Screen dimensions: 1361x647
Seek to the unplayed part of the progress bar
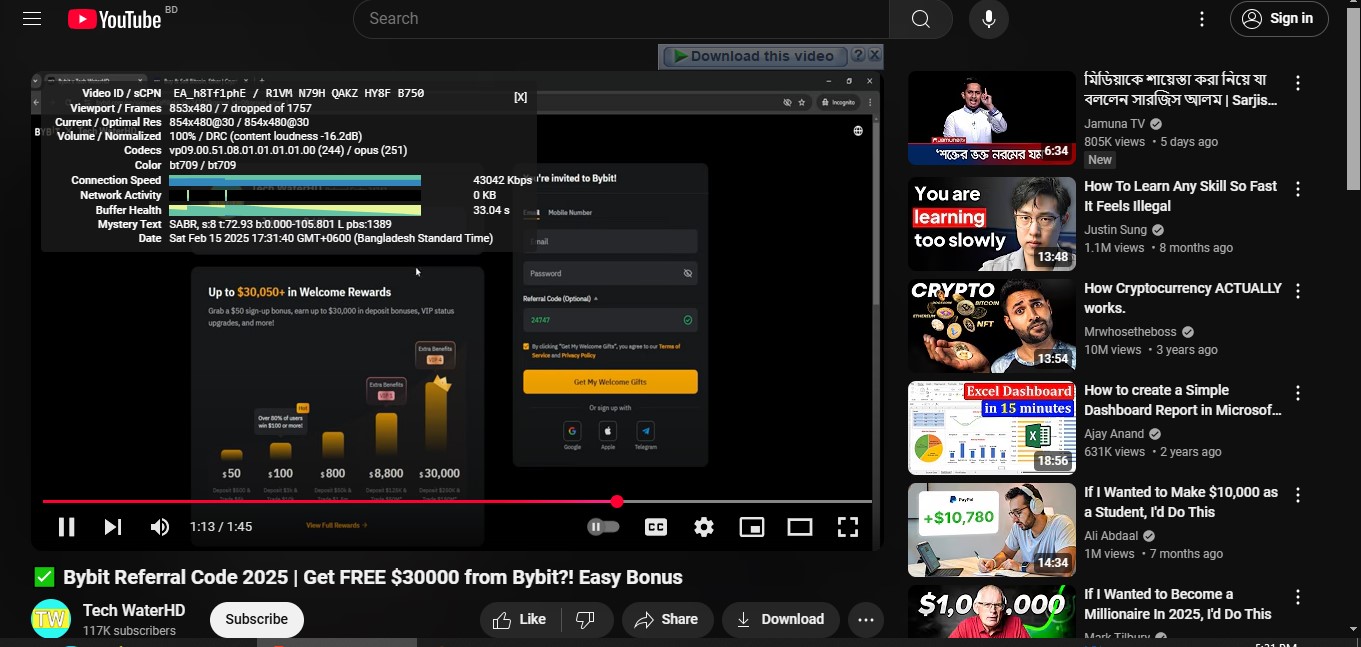coord(747,501)
